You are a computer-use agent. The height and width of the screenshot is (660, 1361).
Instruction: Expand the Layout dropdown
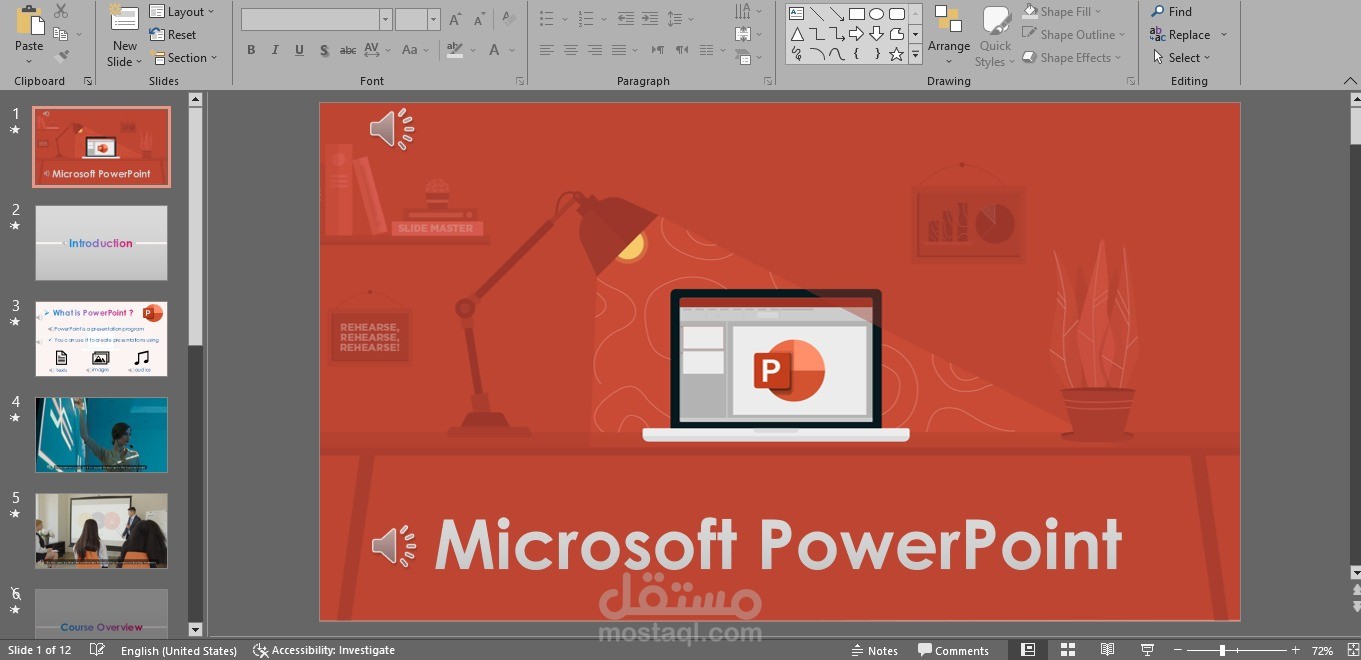[183, 12]
